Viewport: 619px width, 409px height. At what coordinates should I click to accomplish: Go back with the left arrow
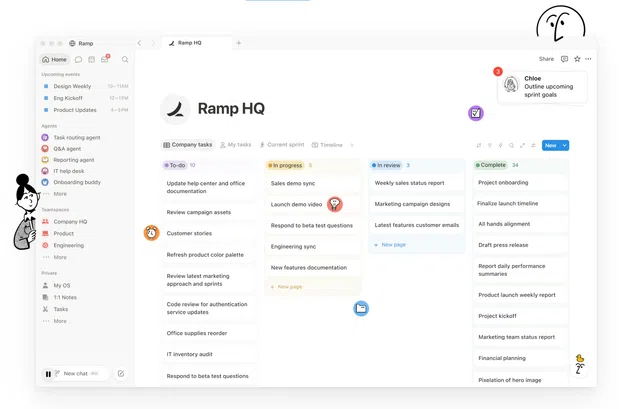pyautogui.click(x=139, y=43)
